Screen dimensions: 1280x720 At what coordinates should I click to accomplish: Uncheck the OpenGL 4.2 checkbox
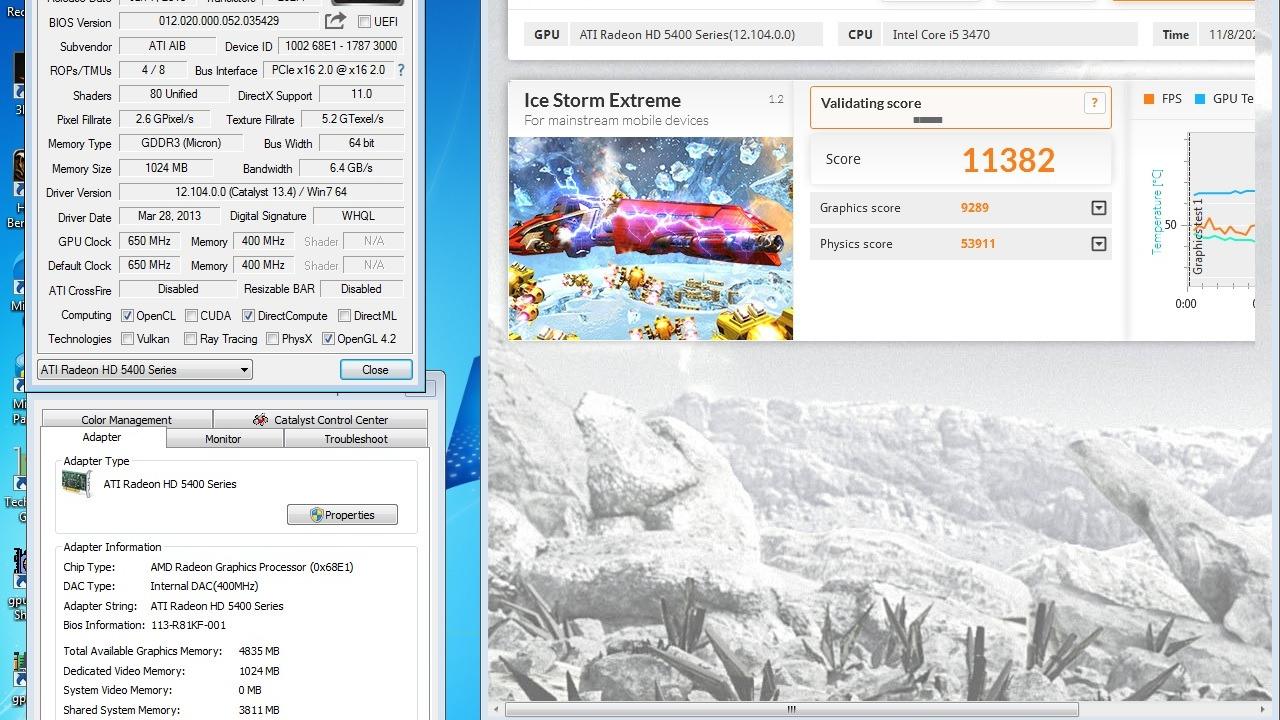pos(328,339)
